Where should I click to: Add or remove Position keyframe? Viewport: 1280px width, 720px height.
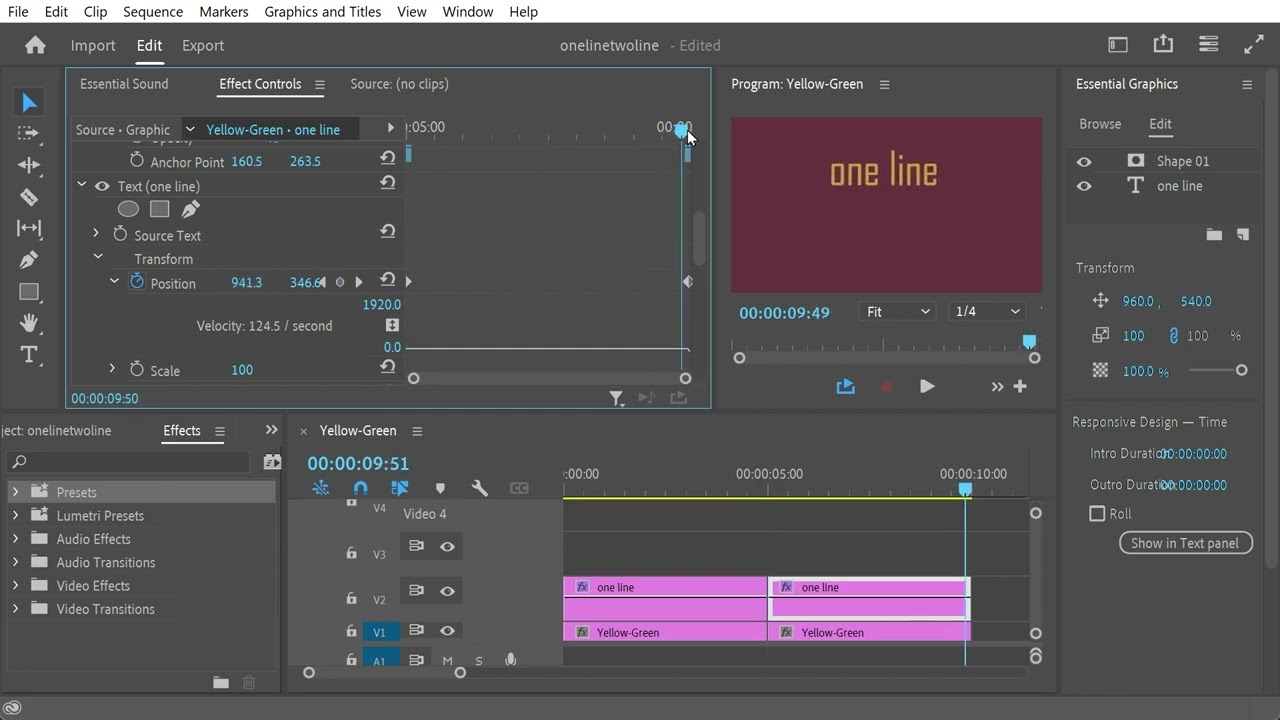pyautogui.click(x=340, y=283)
